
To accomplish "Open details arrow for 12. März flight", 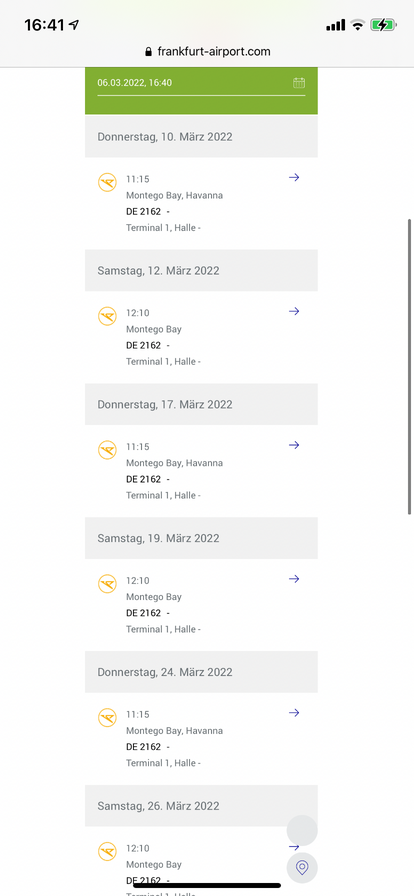I will [294, 311].
